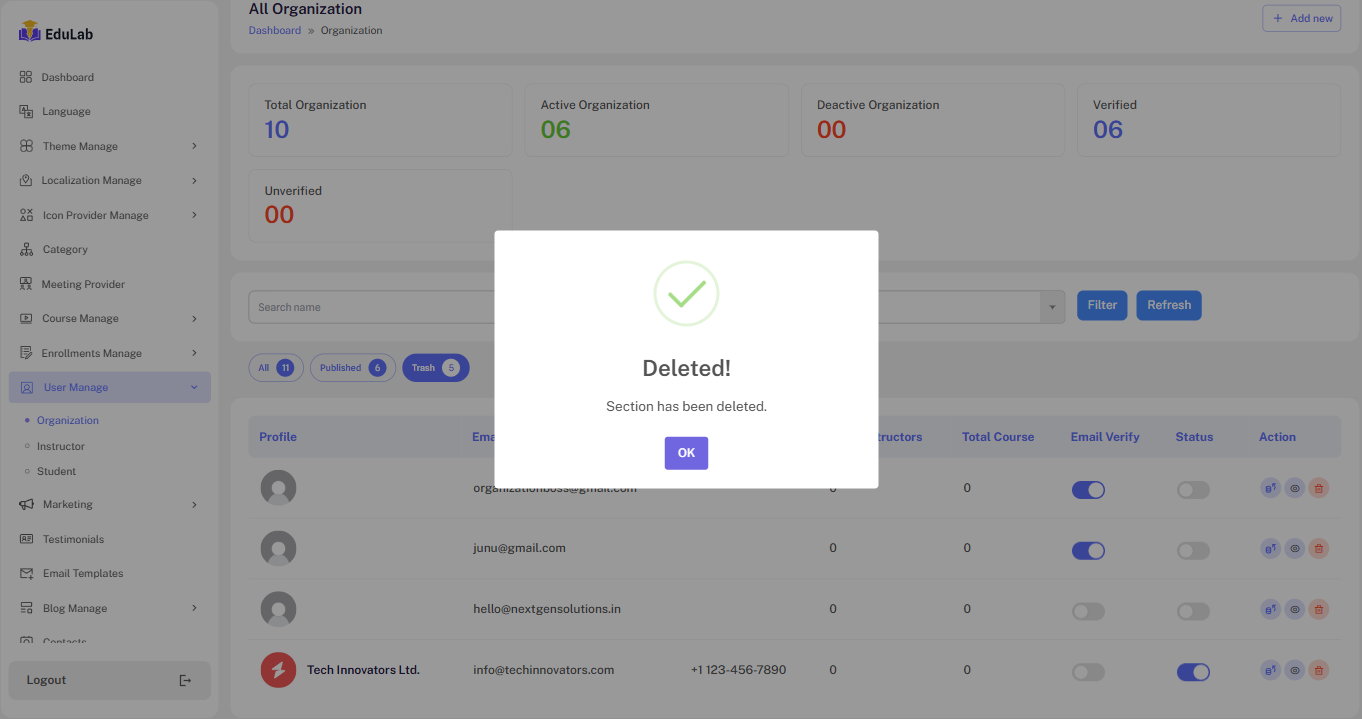This screenshot has height=719, width=1362.
Task: Click the red trash icon for hello@nextgensolutions.in
Action: [1319, 610]
